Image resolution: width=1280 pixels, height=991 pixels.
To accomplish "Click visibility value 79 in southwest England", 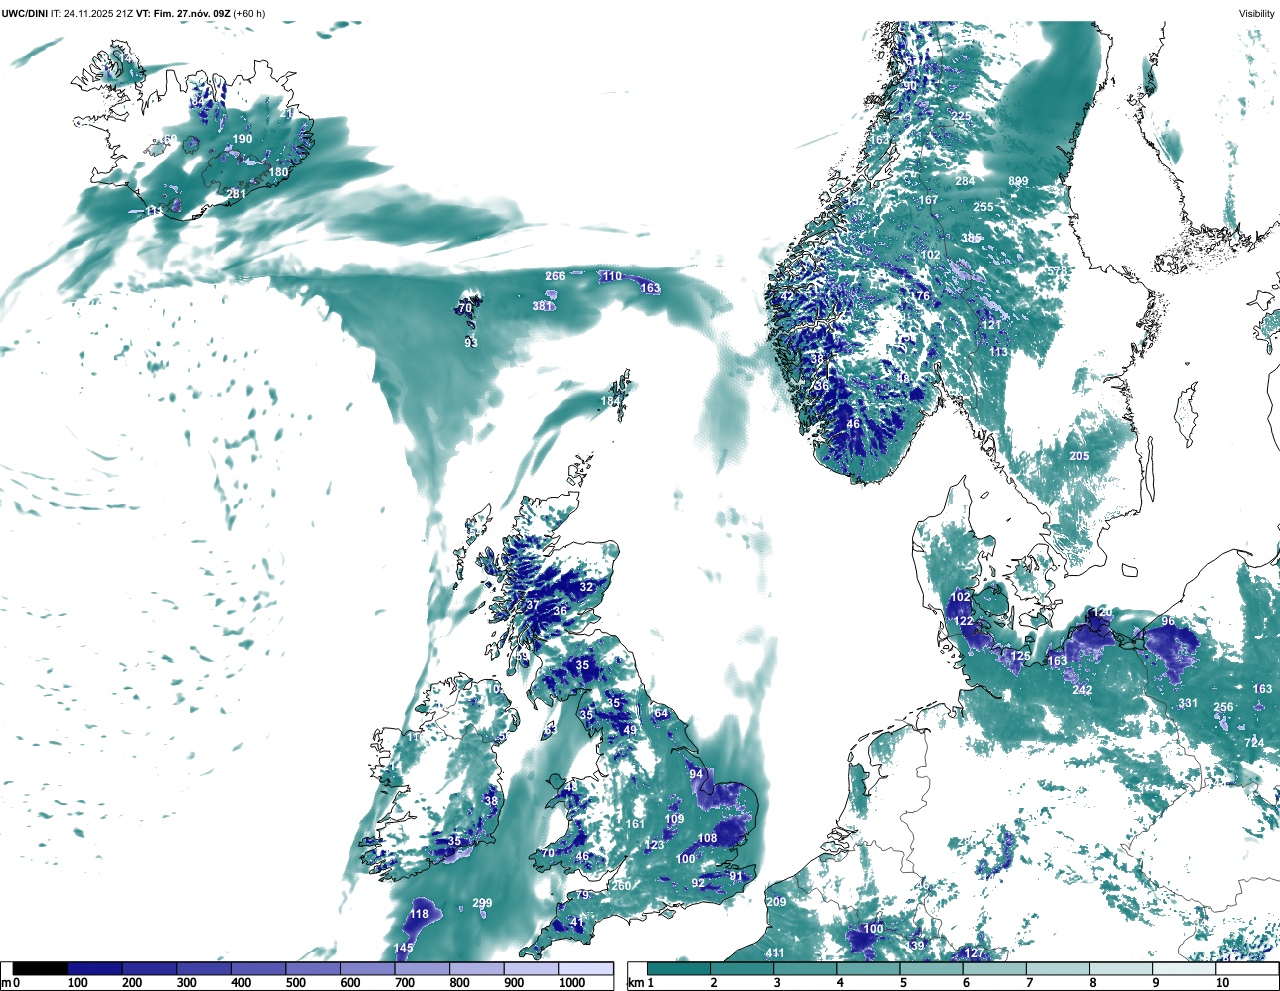I will pos(583,895).
